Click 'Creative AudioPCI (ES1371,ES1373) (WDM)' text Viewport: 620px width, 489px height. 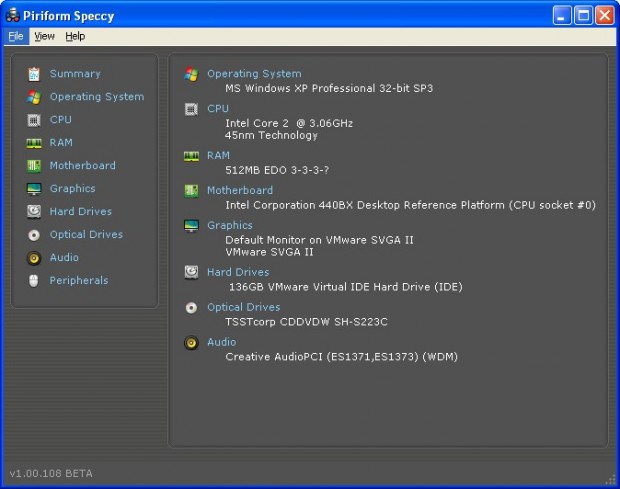click(x=342, y=357)
